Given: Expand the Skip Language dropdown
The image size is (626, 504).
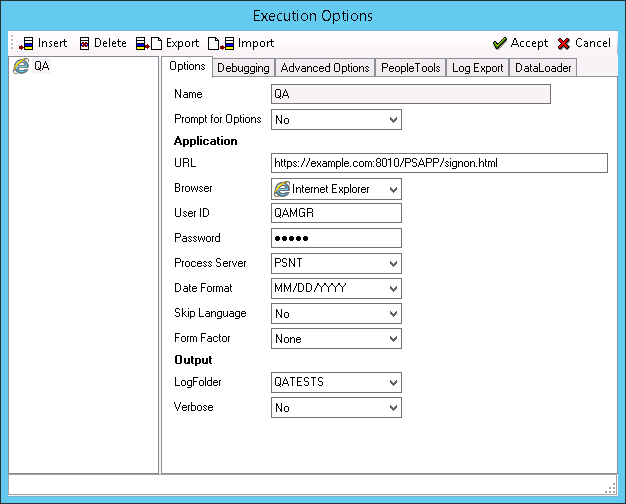Looking at the screenshot, I should click(x=393, y=314).
